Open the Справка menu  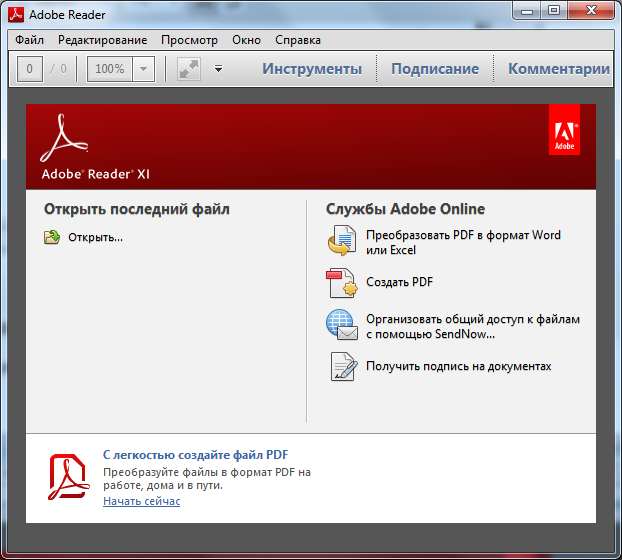pos(298,40)
